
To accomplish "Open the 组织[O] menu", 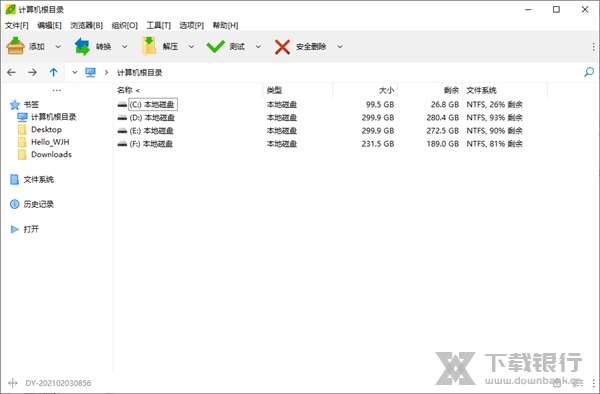I will coord(124,25).
